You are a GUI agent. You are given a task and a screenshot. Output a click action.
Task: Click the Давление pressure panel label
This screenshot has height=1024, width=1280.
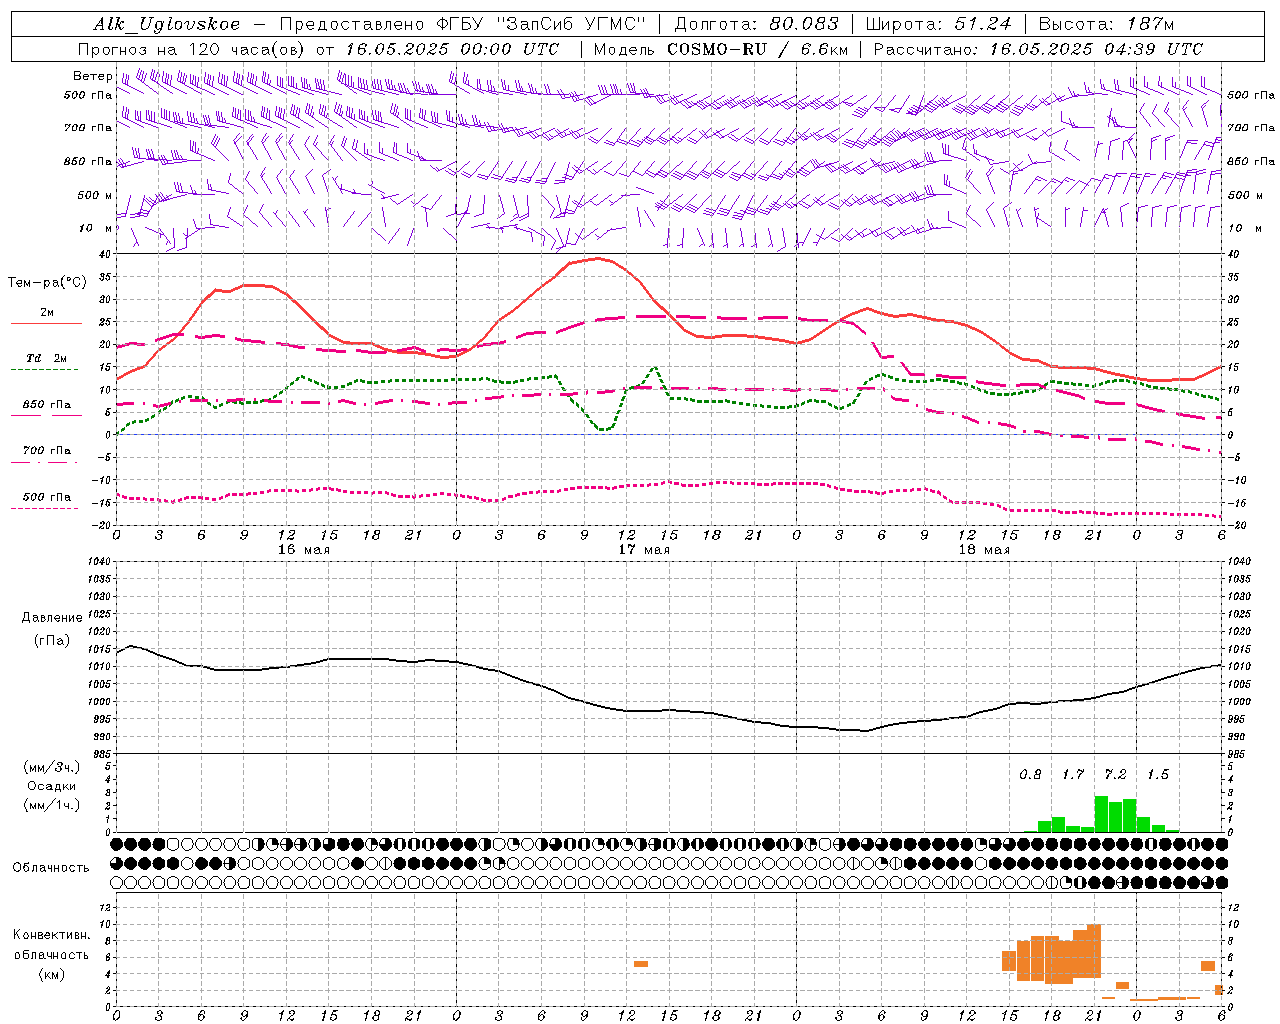[x=52, y=618]
